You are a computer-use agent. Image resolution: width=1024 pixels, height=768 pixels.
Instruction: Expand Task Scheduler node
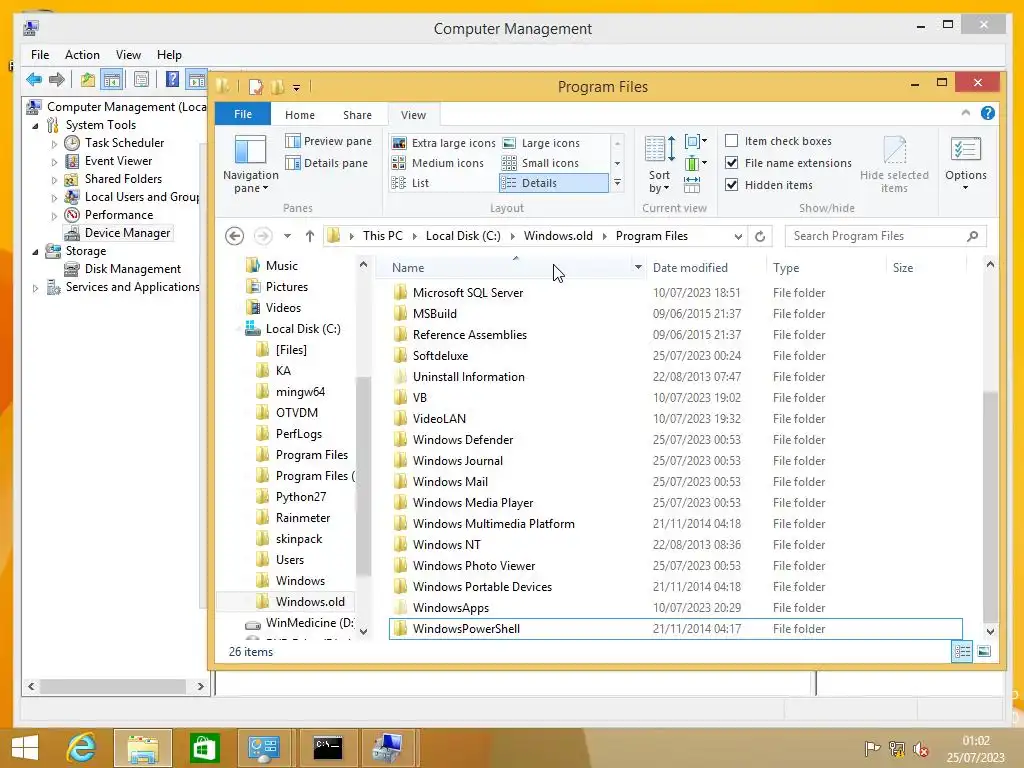coord(54,144)
